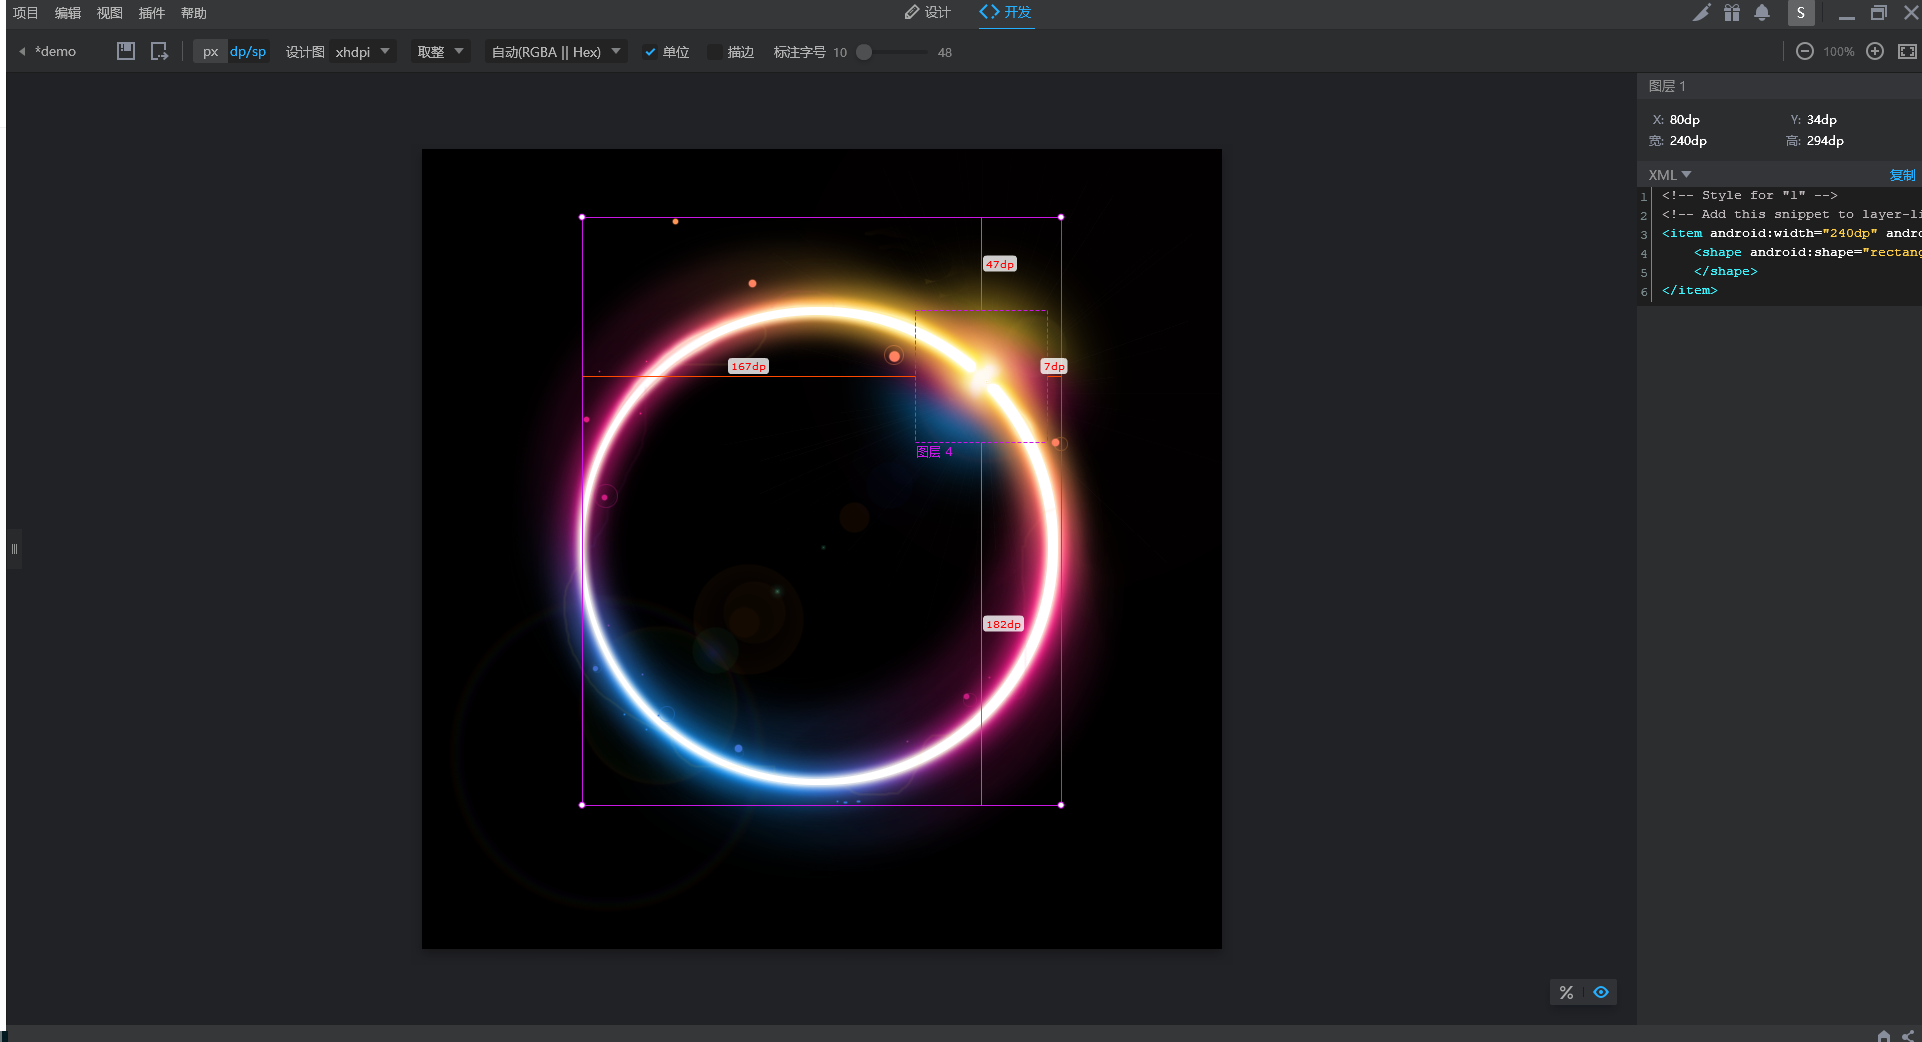Open the XML code type dropdown

click(x=1670, y=175)
